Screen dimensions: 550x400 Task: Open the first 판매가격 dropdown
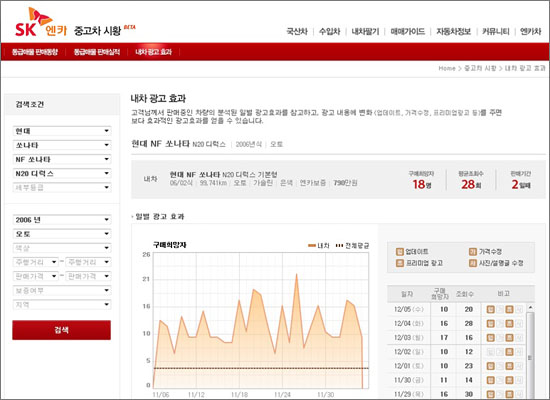pos(35,276)
